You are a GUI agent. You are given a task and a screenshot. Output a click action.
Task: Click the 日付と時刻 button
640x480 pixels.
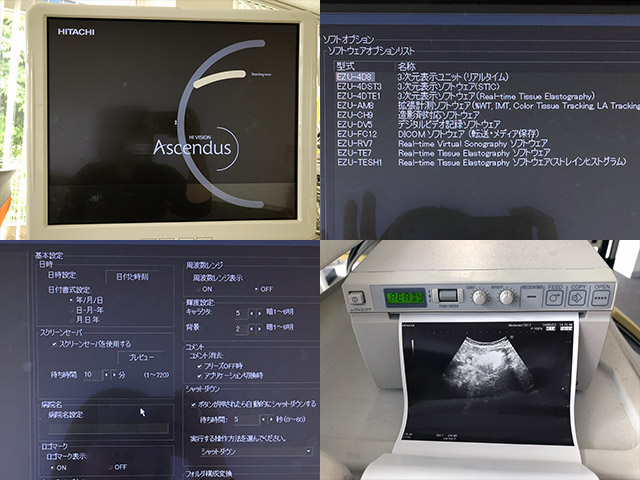[132, 277]
